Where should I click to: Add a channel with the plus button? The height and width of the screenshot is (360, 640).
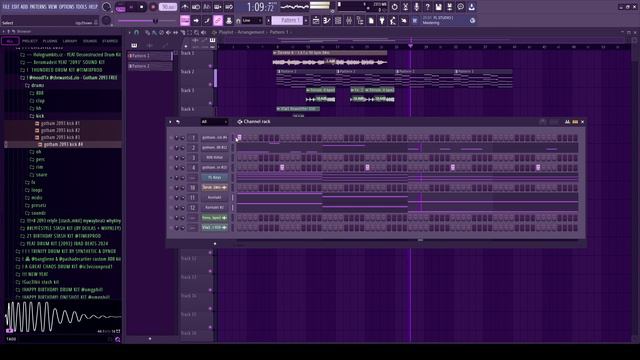click(215, 244)
